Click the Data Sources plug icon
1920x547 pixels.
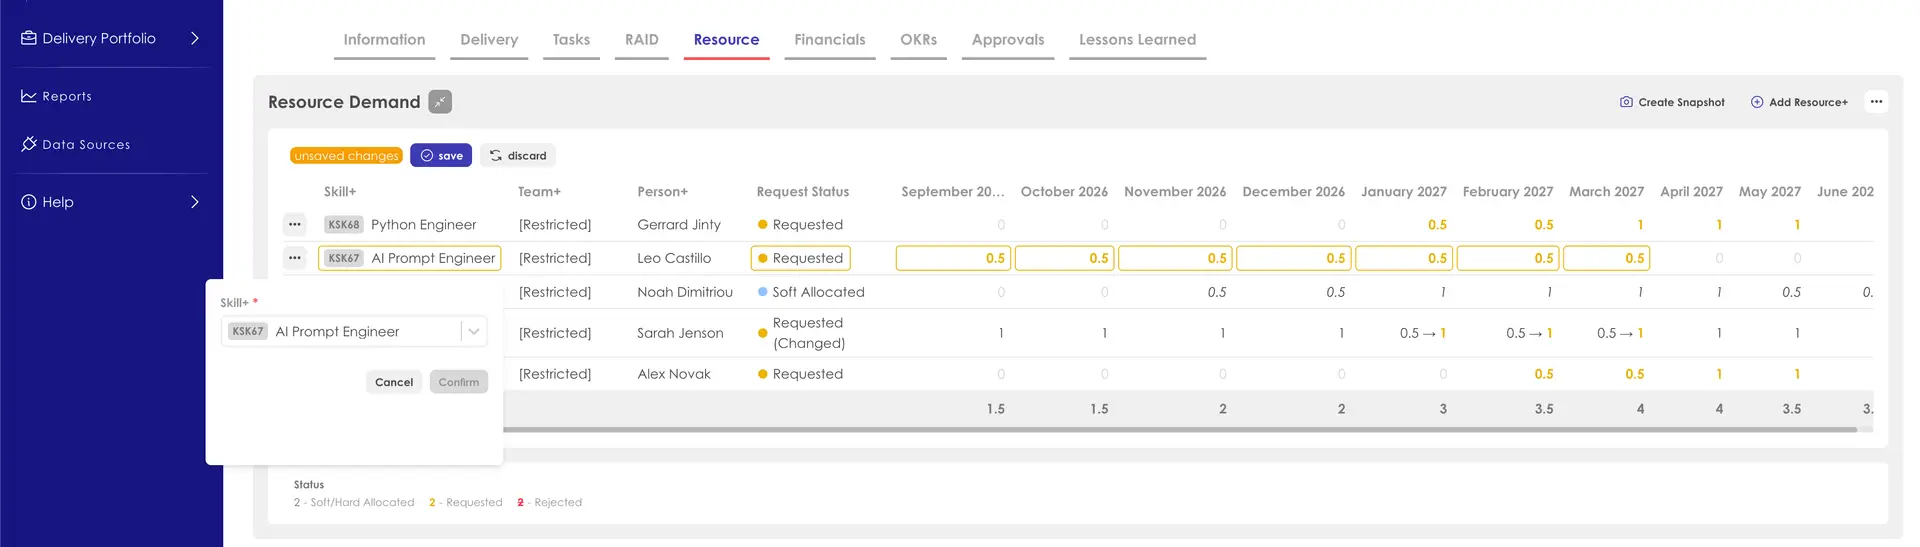click(x=29, y=144)
